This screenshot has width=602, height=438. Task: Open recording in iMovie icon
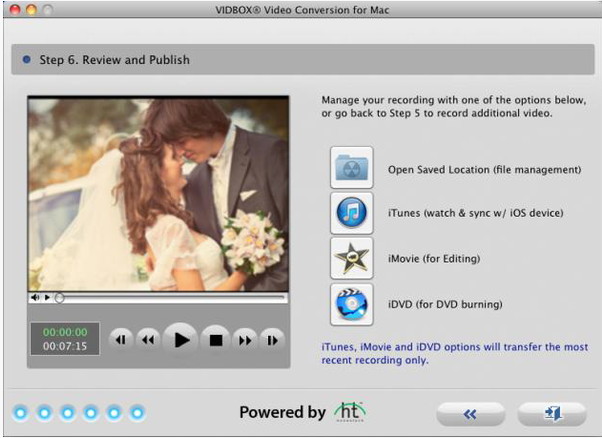tap(351, 258)
